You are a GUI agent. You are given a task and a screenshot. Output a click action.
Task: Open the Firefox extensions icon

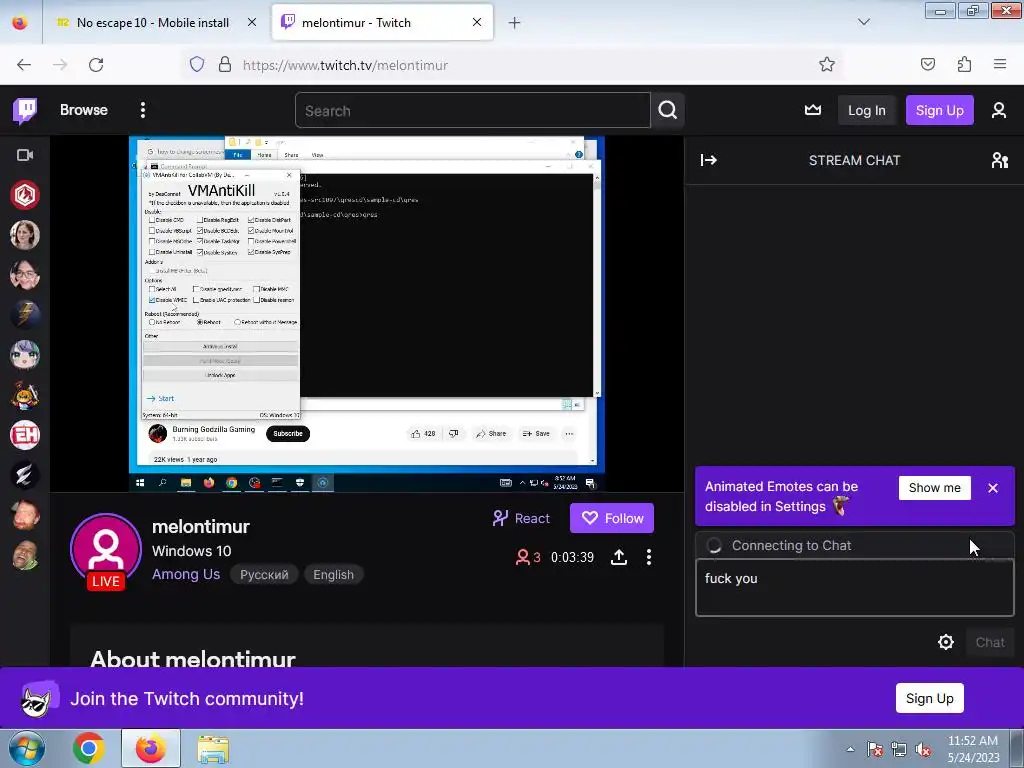pos(964,64)
